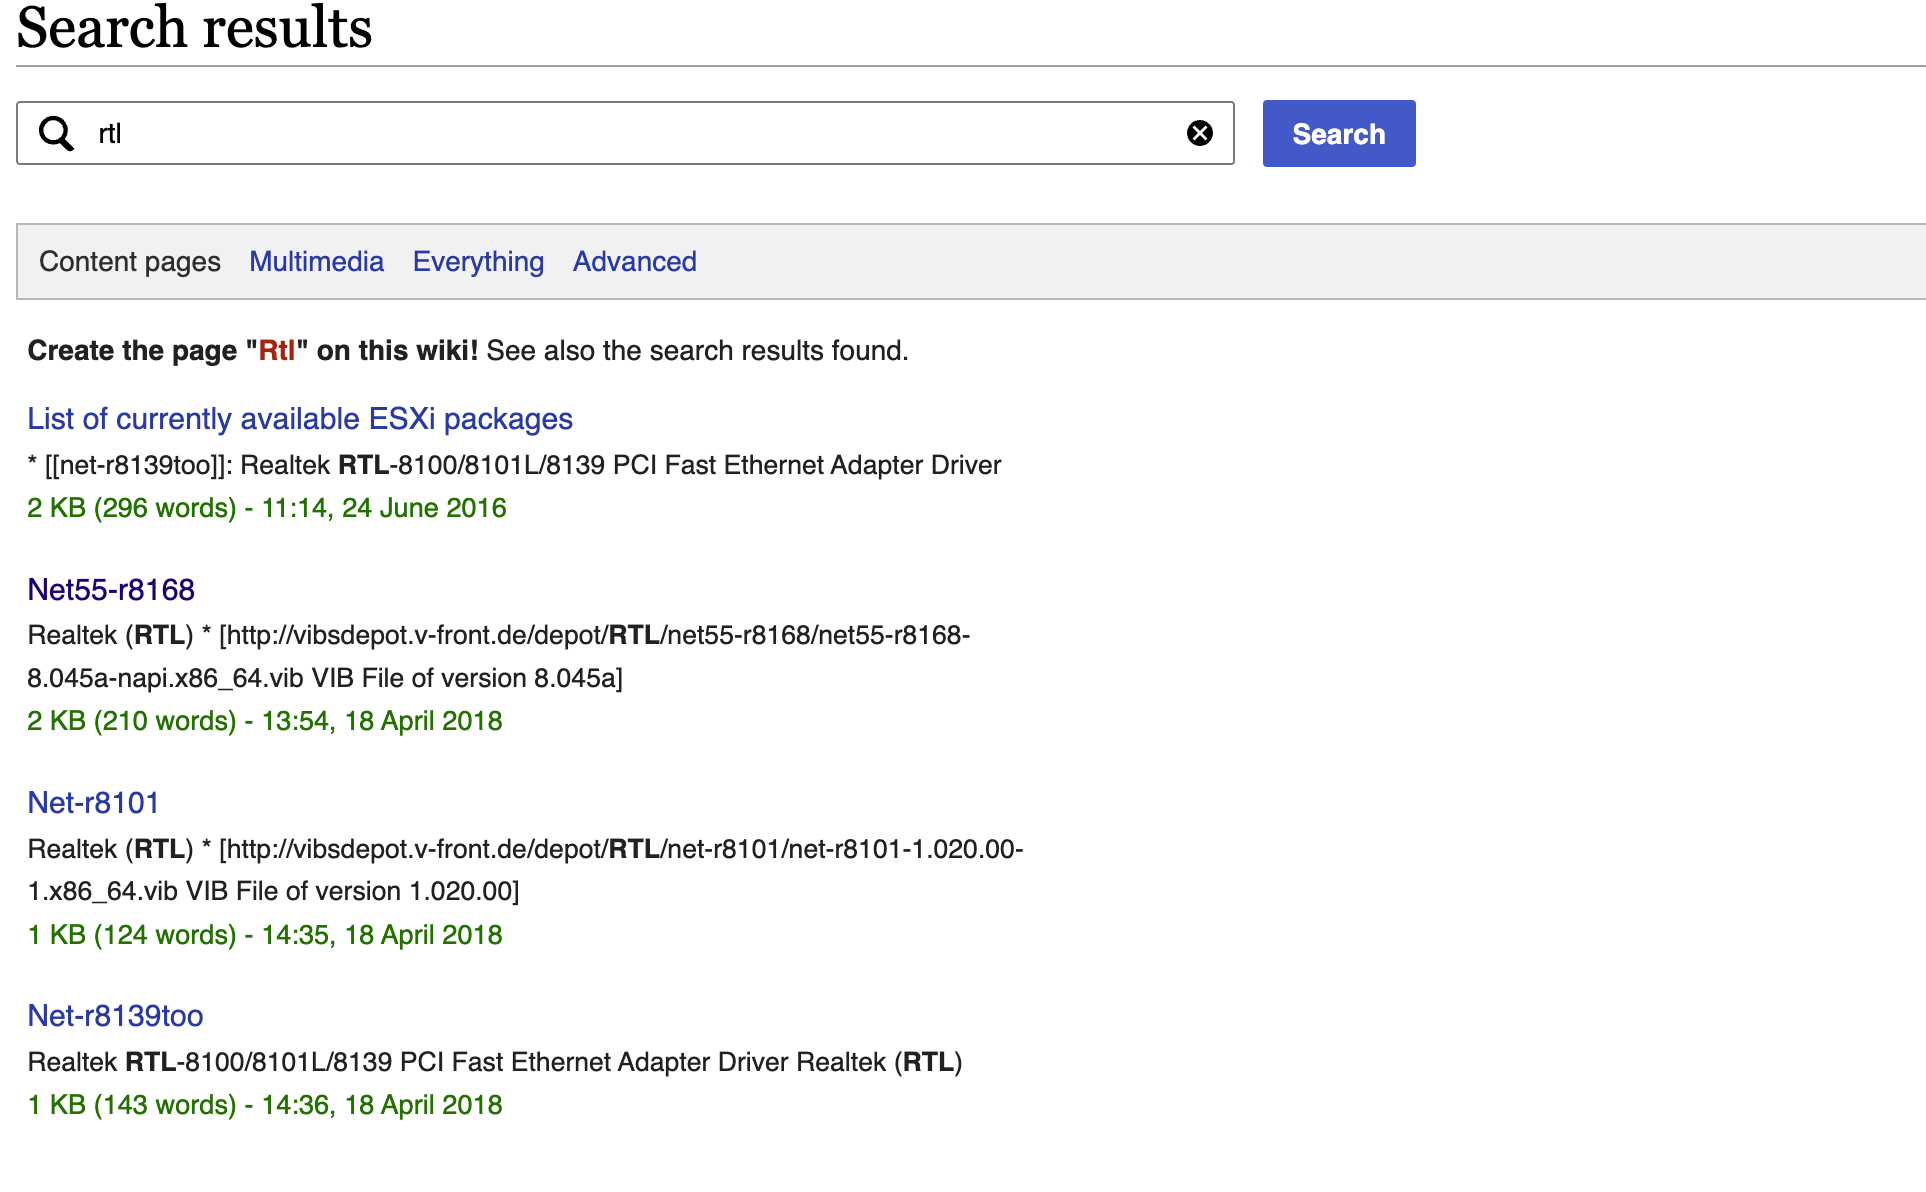Viewport: 1926px width, 1192px height.
Task: Switch to the Multimedia search tab
Action: click(316, 262)
